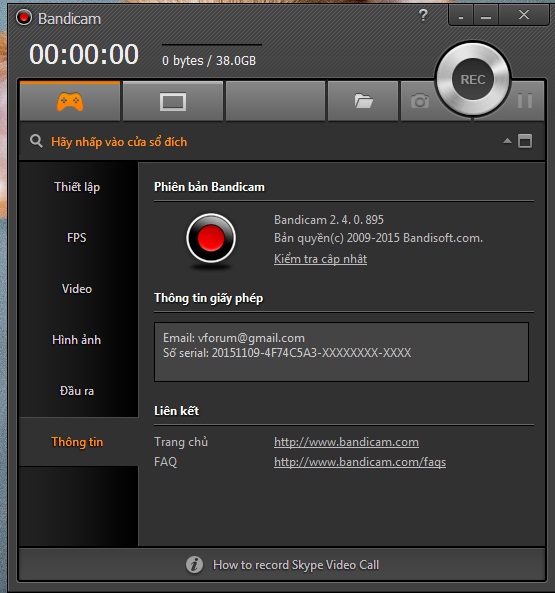Click How to record Skype Video Call

pyautogui.click(x=296, y=565)
